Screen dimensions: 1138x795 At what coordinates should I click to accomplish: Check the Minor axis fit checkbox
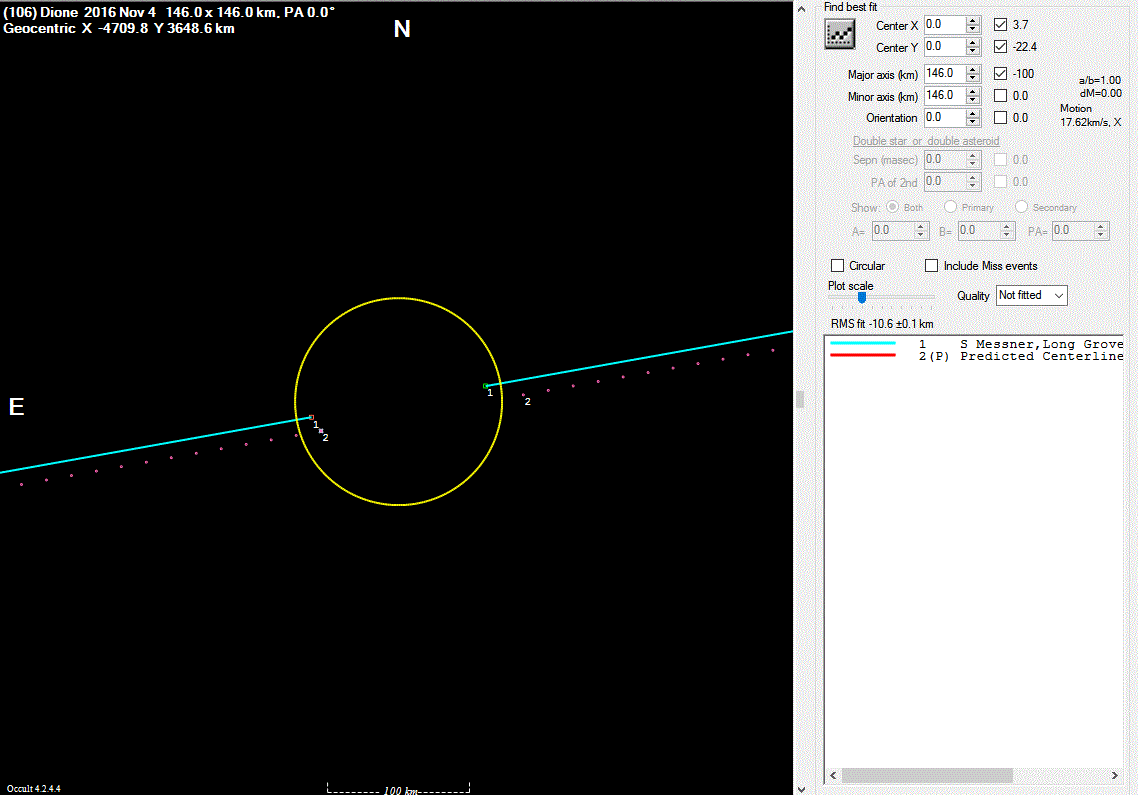1000,95
